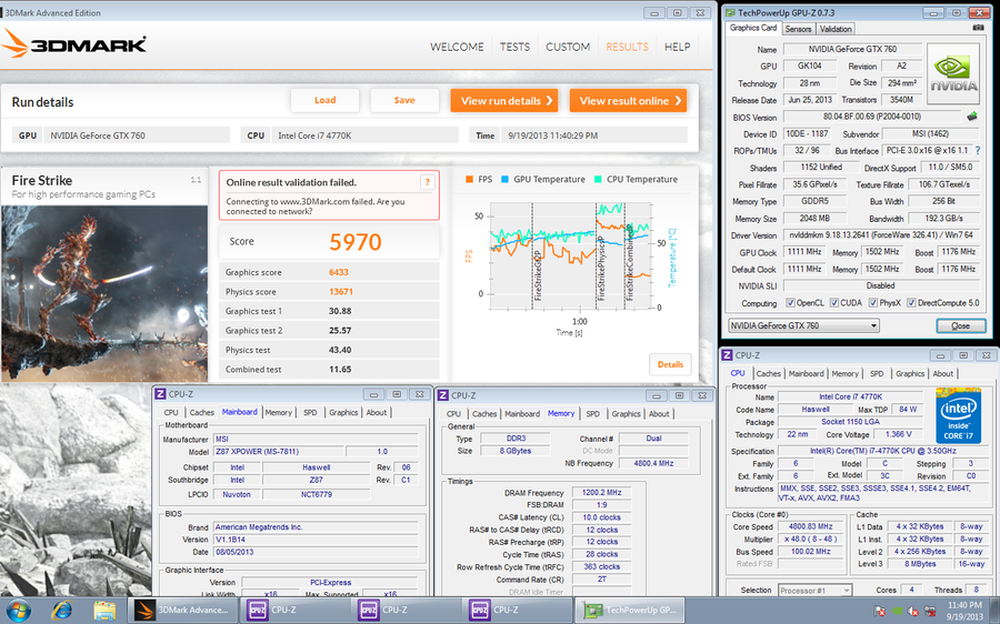Image resolution: width=1000 pixels, height=624 pixels.
Task: Open the About tab in the CPU-Z Memory window
Action: point(659,414)
